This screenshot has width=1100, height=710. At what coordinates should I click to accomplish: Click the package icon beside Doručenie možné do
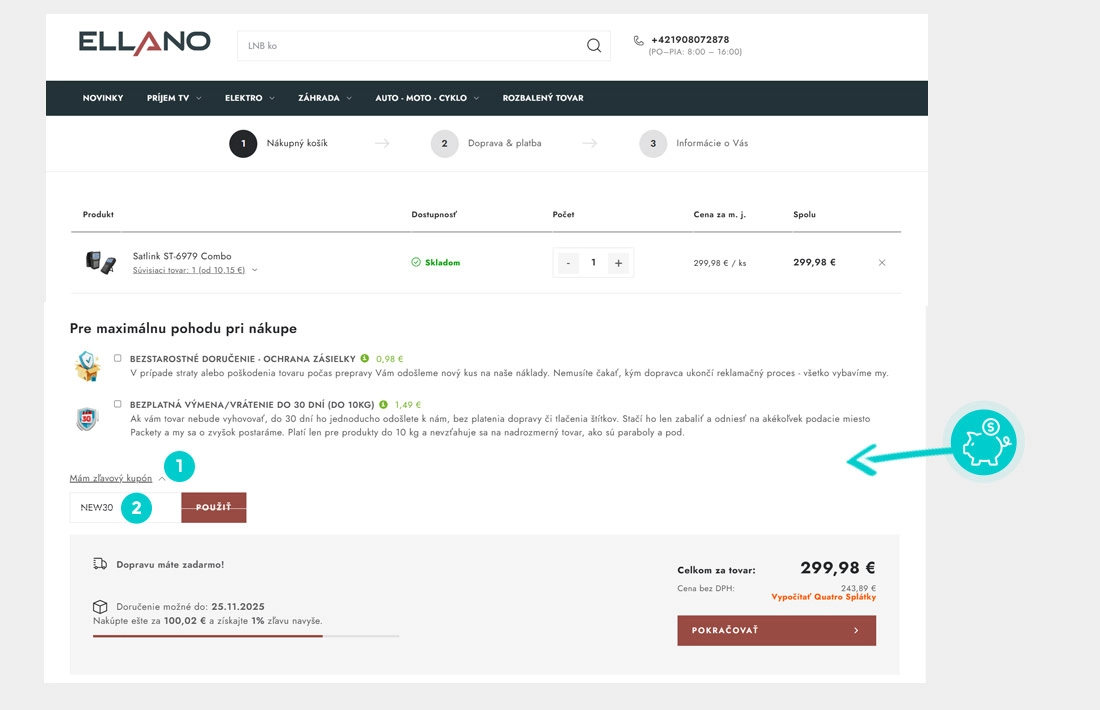[100, 606]
